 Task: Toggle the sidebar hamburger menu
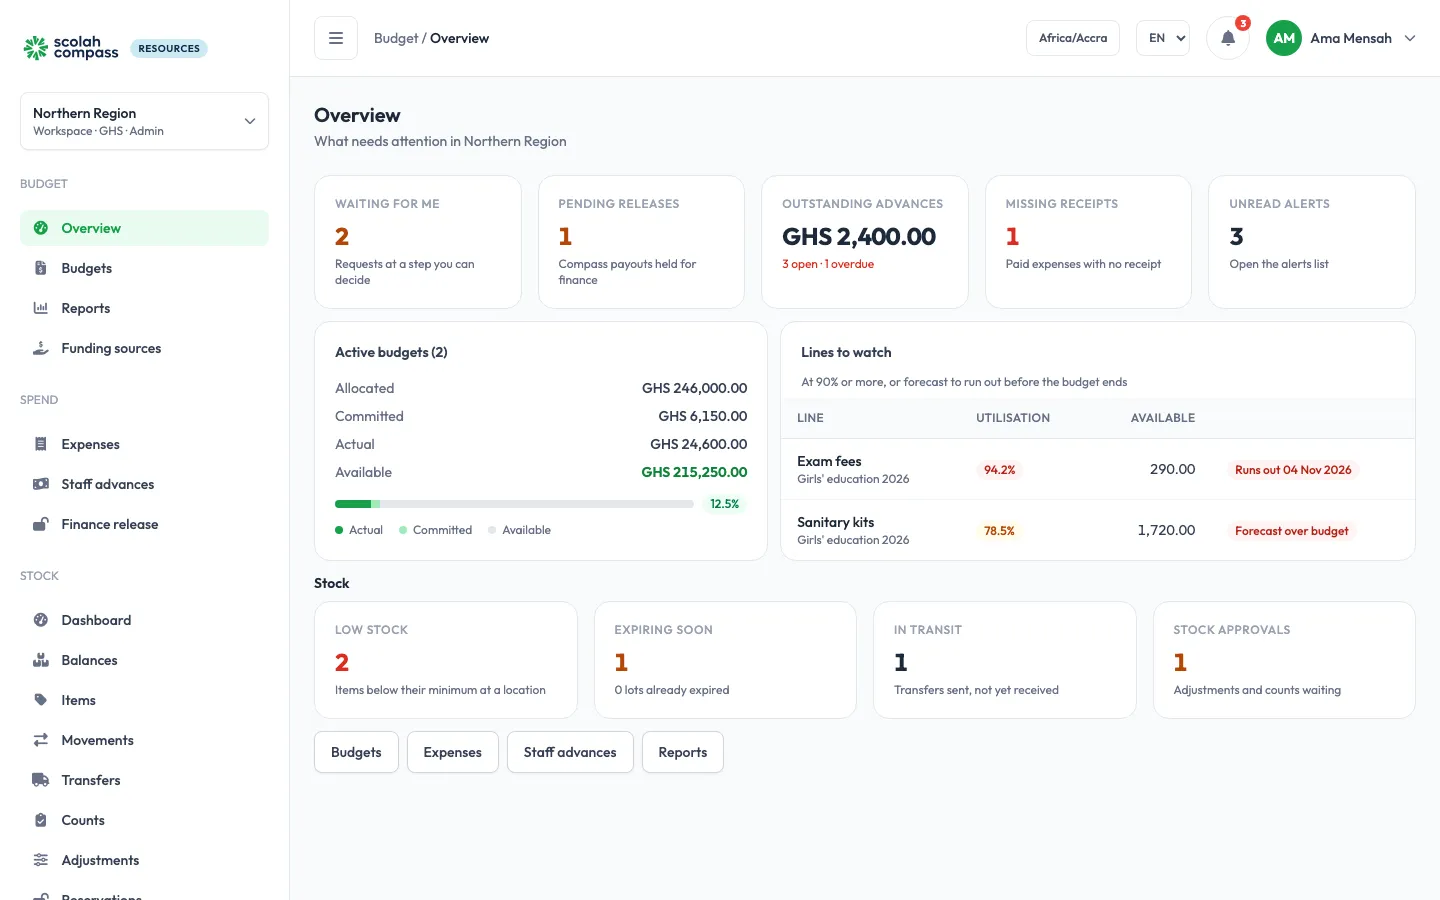336,38
